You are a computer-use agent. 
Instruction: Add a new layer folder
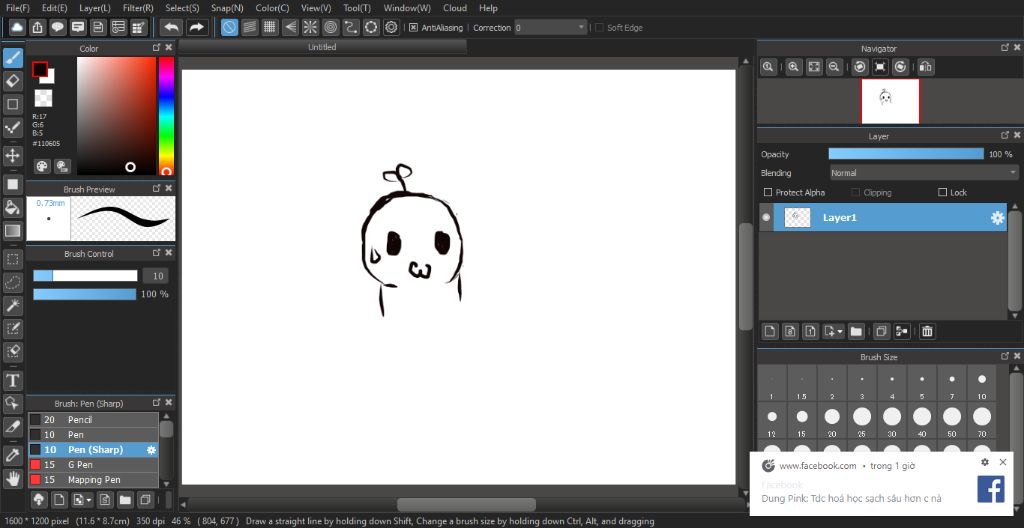click(856, 331)
